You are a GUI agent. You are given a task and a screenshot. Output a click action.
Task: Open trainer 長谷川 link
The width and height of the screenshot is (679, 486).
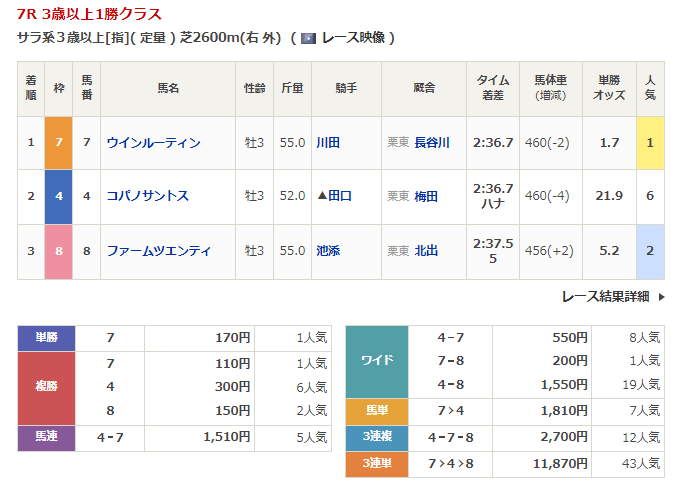point(431,143)
